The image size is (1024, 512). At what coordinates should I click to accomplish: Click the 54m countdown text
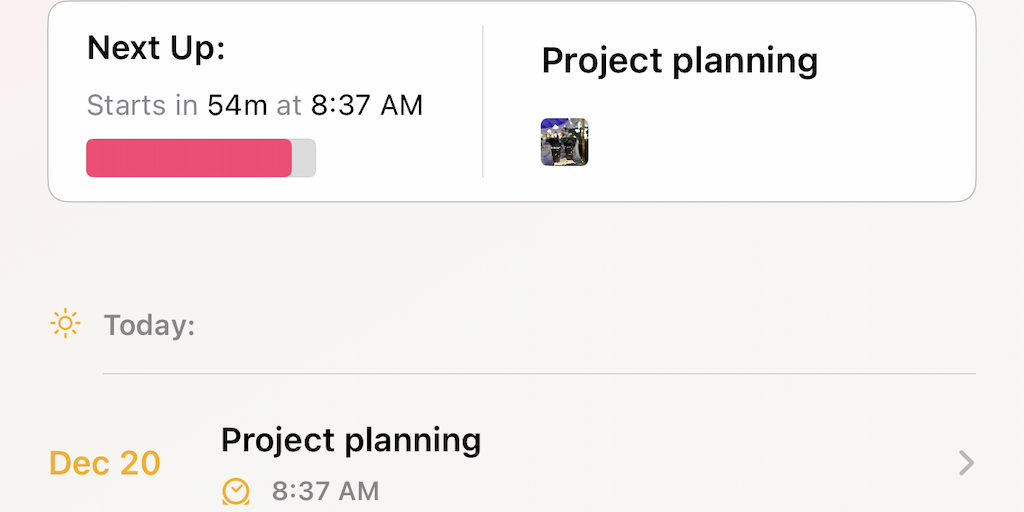pos(238,105)
